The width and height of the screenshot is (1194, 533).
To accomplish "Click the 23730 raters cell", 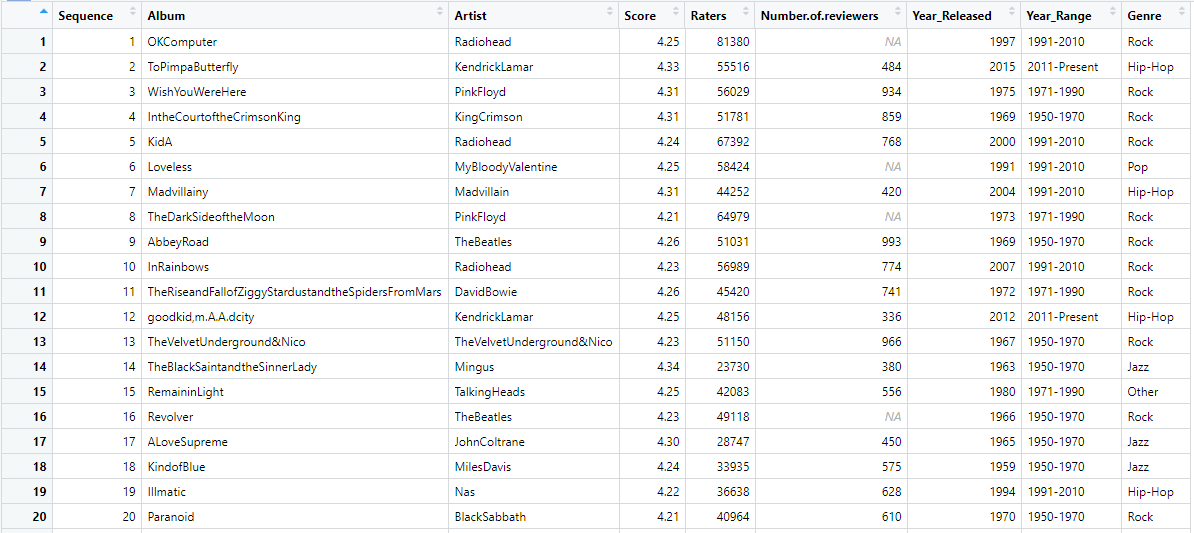I will pyautogui.click(x=720, y=367).
